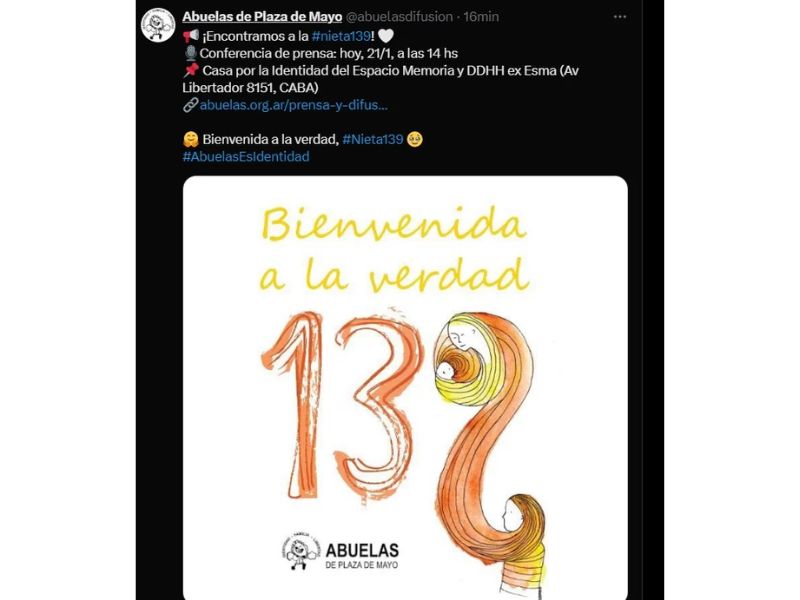
Task: Click the megaphone emoji before ¡Encontramos
Action: click(x=191, y=36)
